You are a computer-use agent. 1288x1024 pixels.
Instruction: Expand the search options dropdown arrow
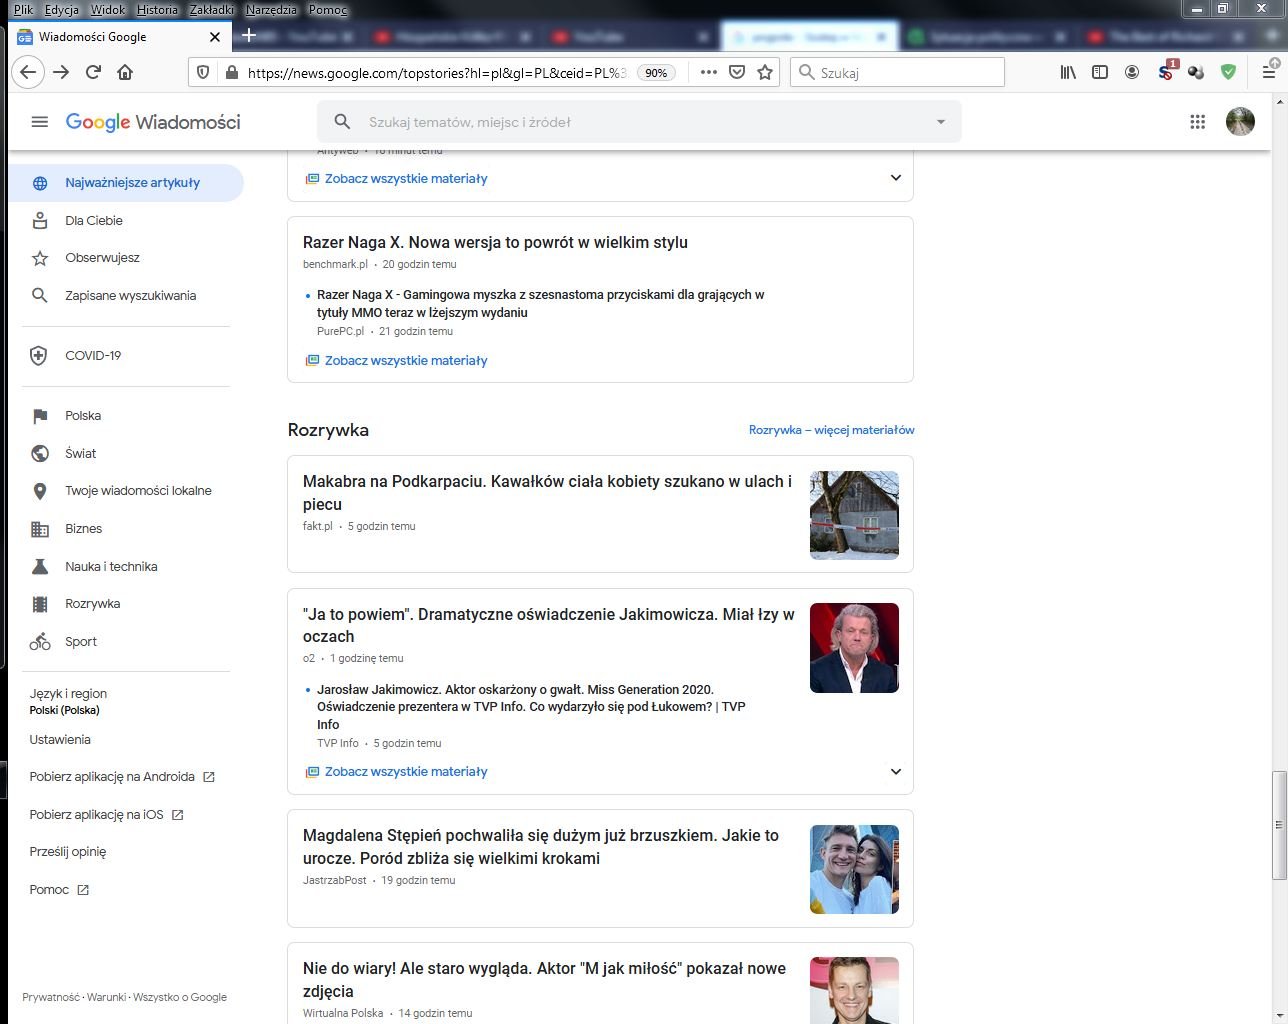940,122
